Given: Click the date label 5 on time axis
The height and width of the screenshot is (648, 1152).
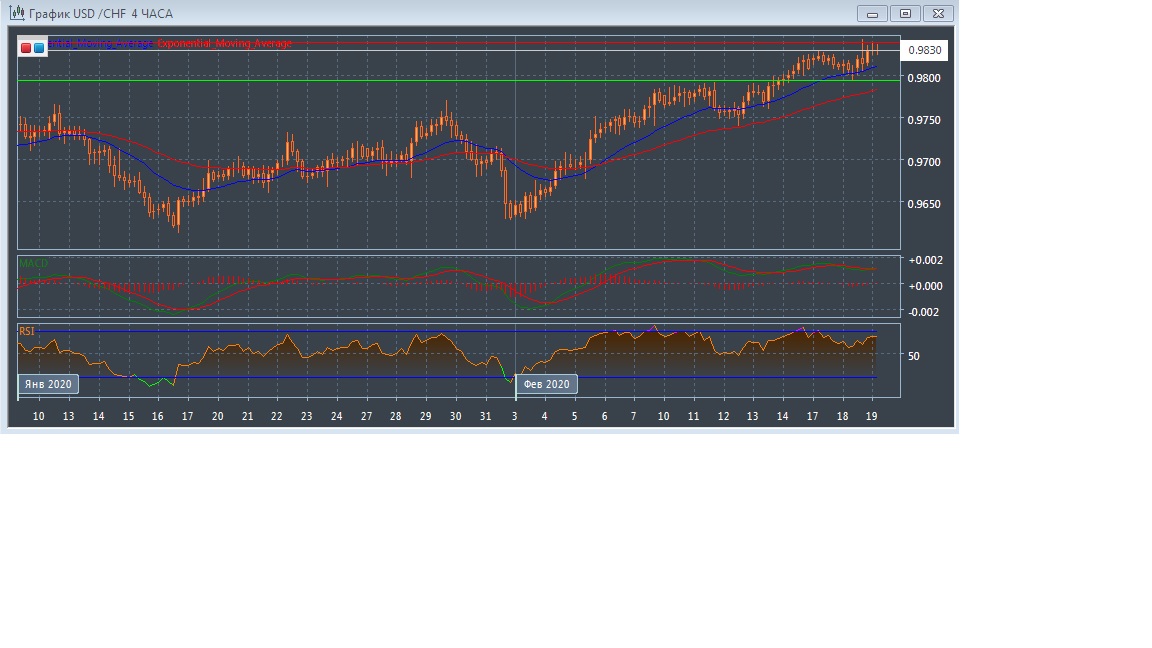Looking at the screenshot, I should pyautogui.click(x=575, y=417).
